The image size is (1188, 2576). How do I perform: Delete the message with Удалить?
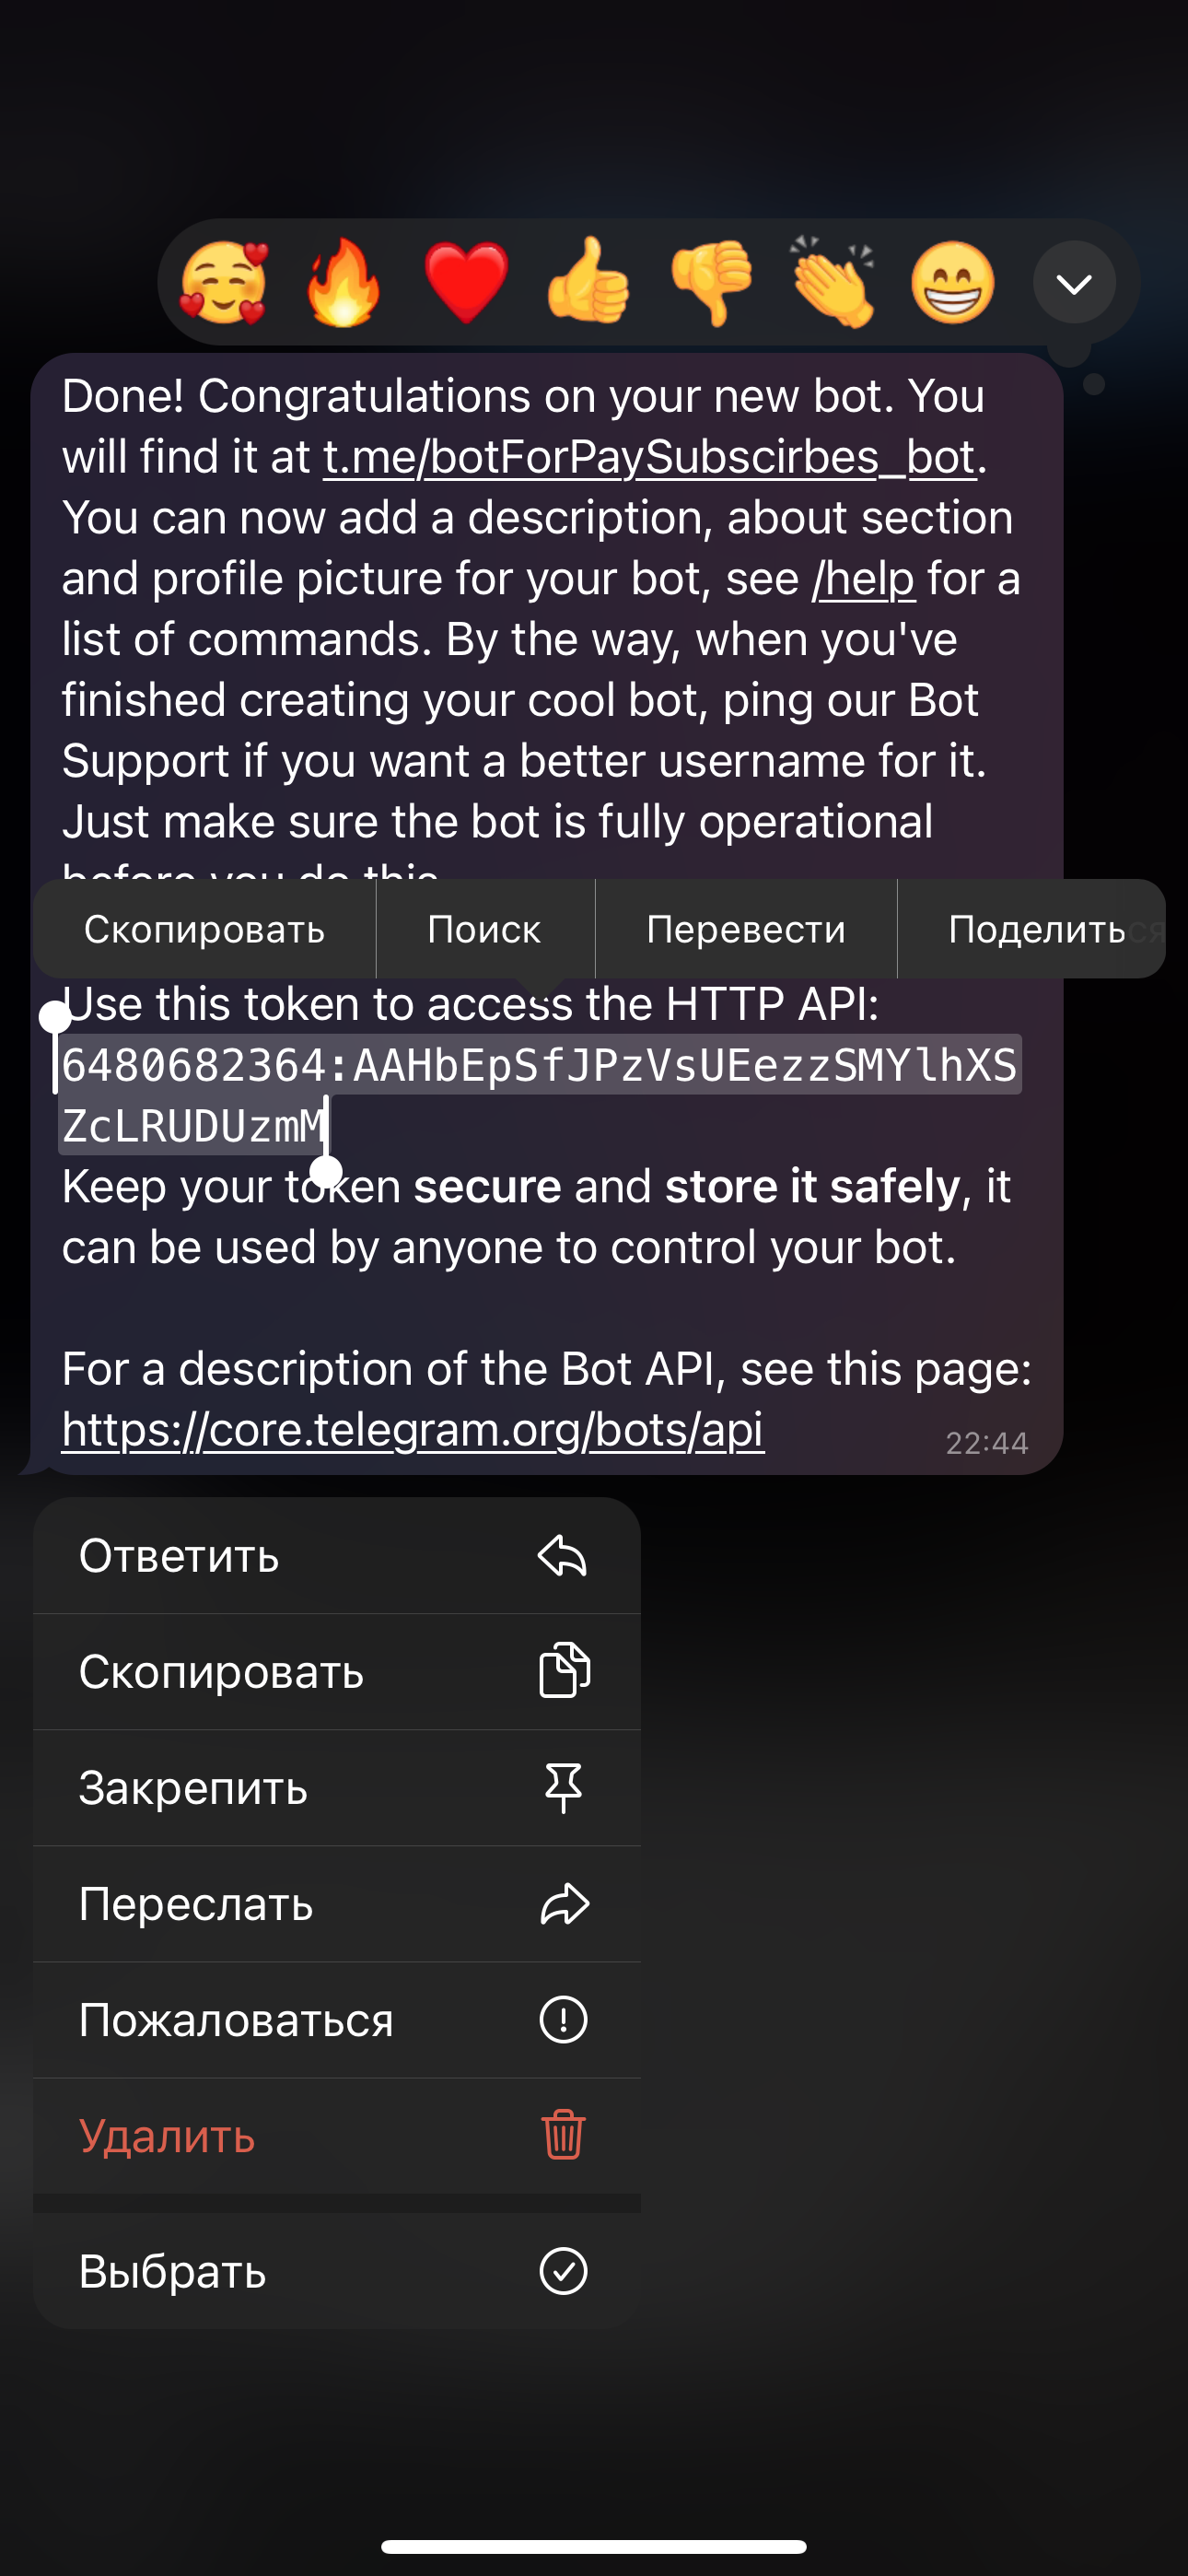click(337, 2136)
